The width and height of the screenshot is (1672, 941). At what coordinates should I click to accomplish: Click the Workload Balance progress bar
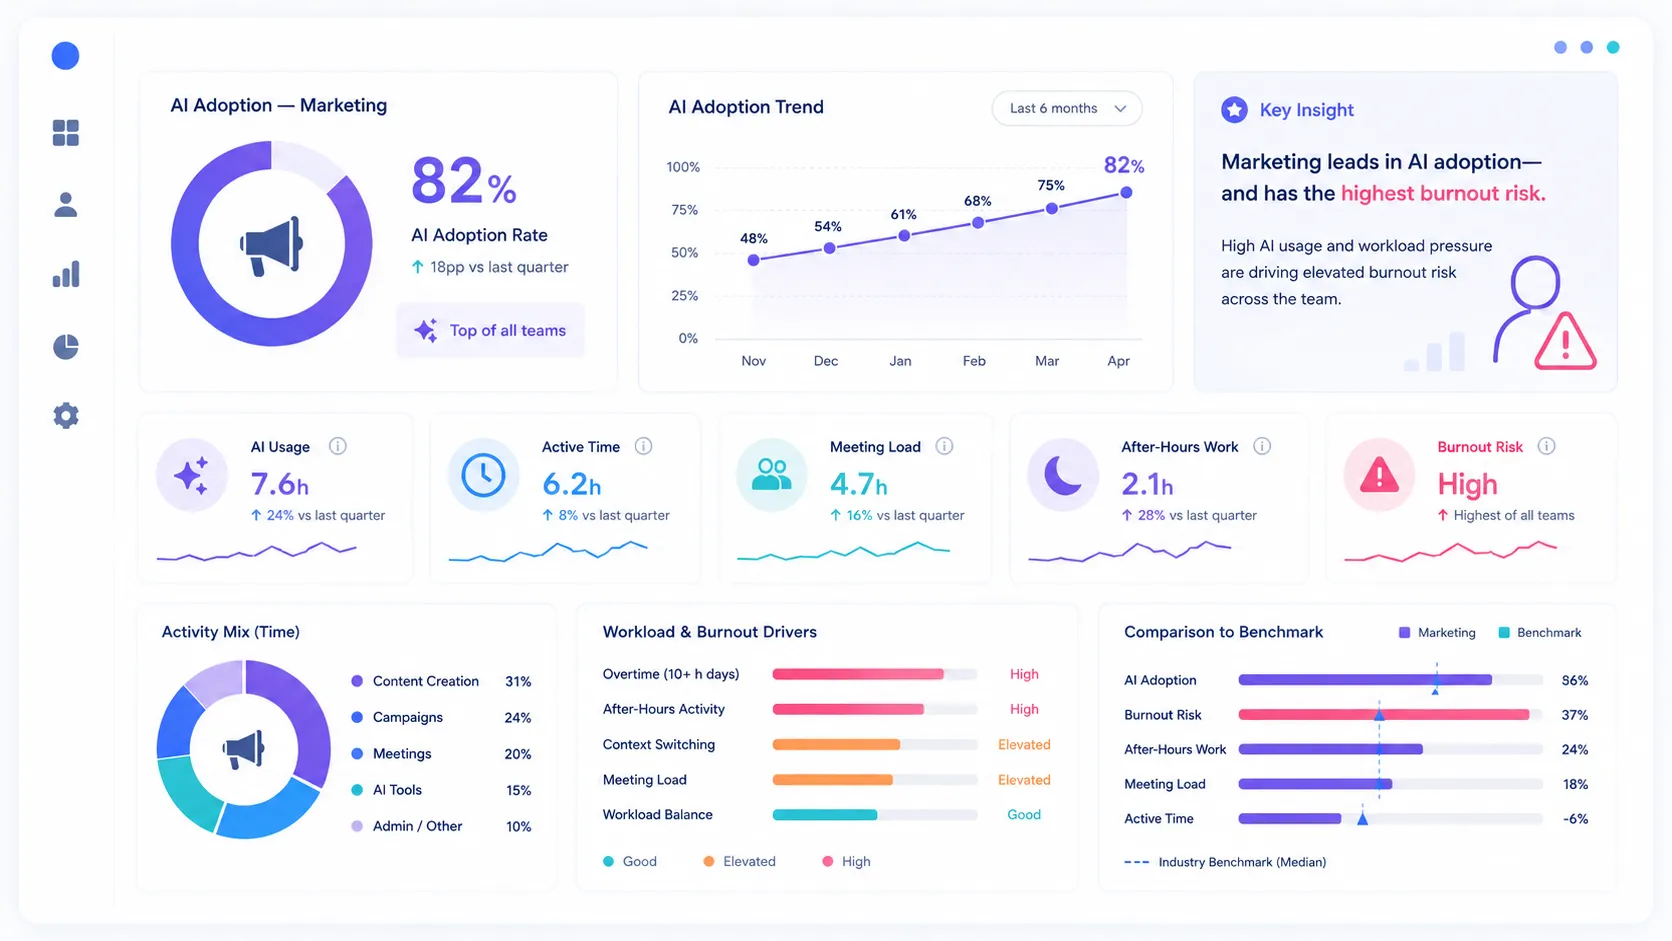pyautogui.click(x=875, y=815)
